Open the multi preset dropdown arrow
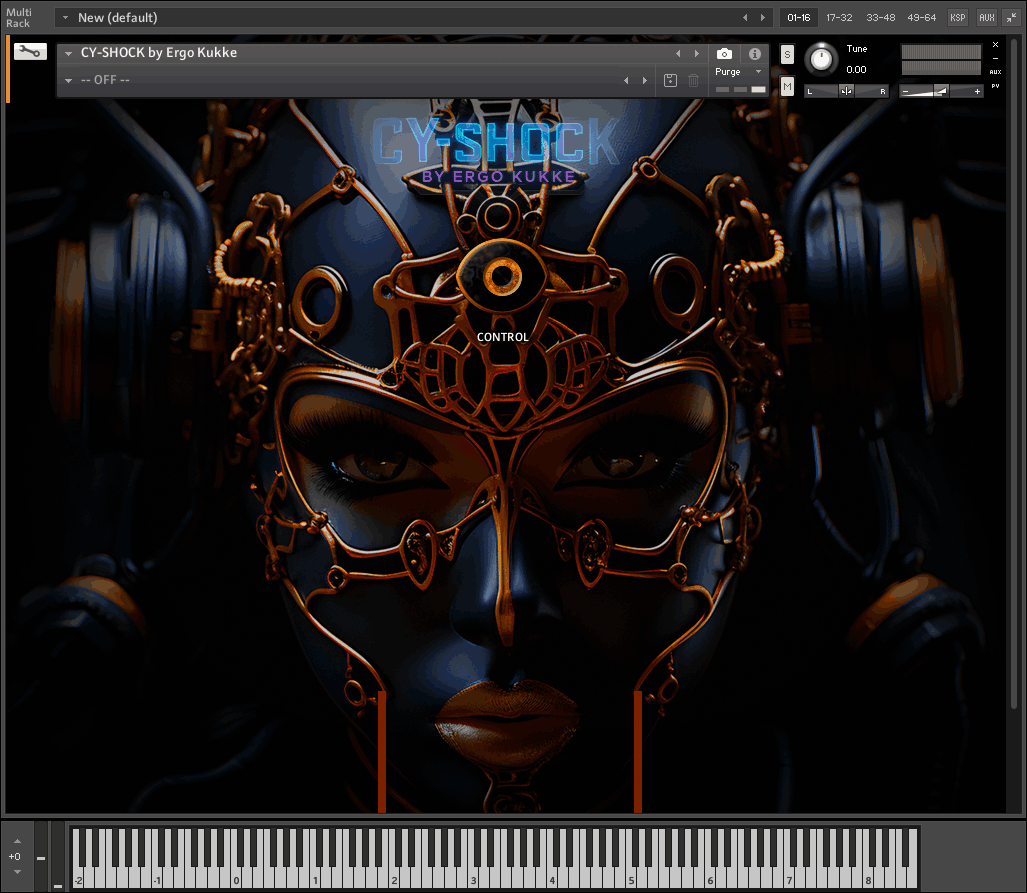The width and height of the screenshot is (1027, 893). 65,18
